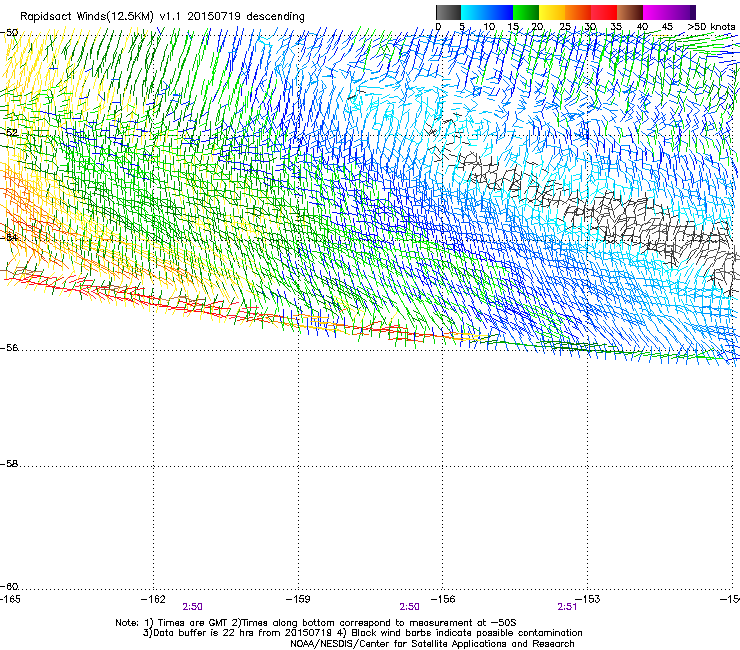Image resolution: width=740 pixels, height=650 pixels.
Task: Click the '25' legend scale label
Action: [x=564, y=26]
